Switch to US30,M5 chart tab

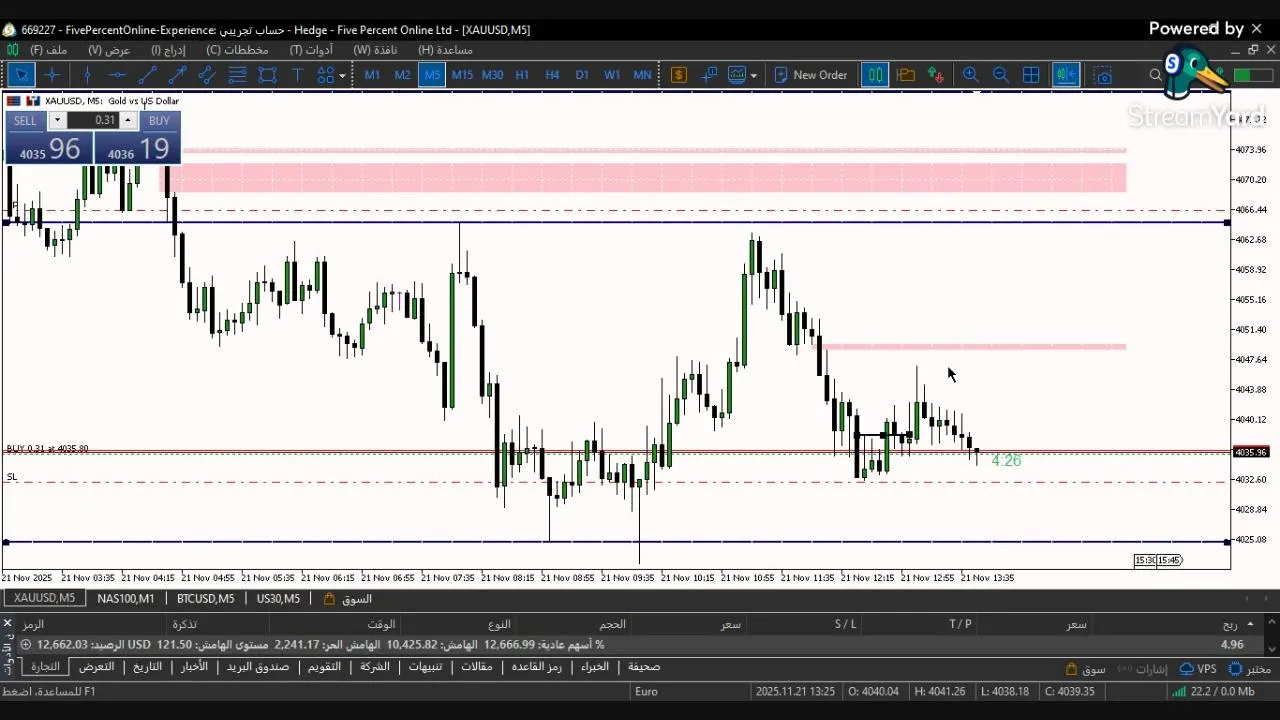pos(278,599)
